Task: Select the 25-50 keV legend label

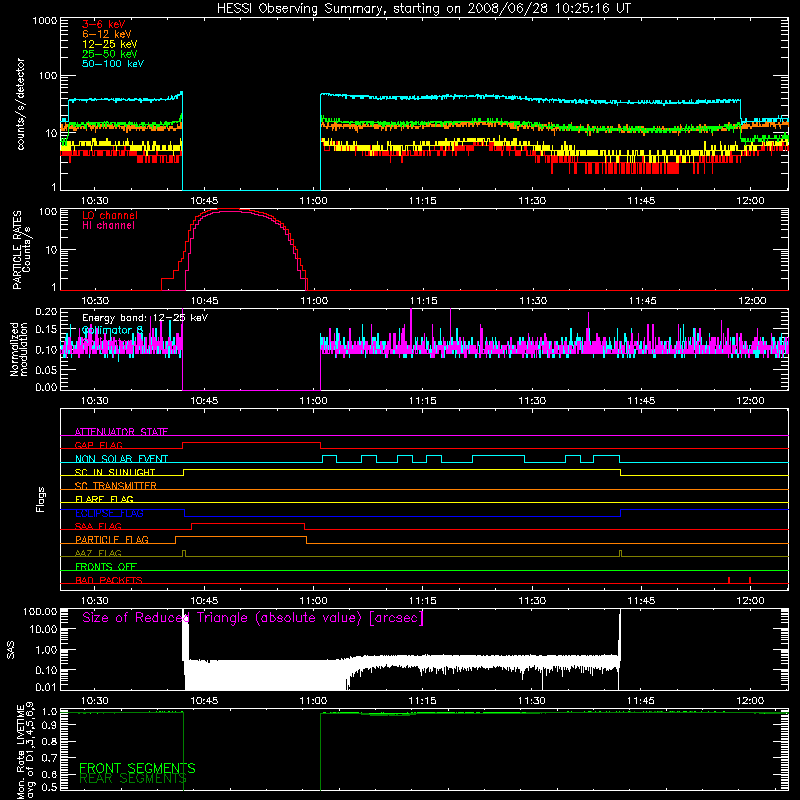Action: [110, 54]
